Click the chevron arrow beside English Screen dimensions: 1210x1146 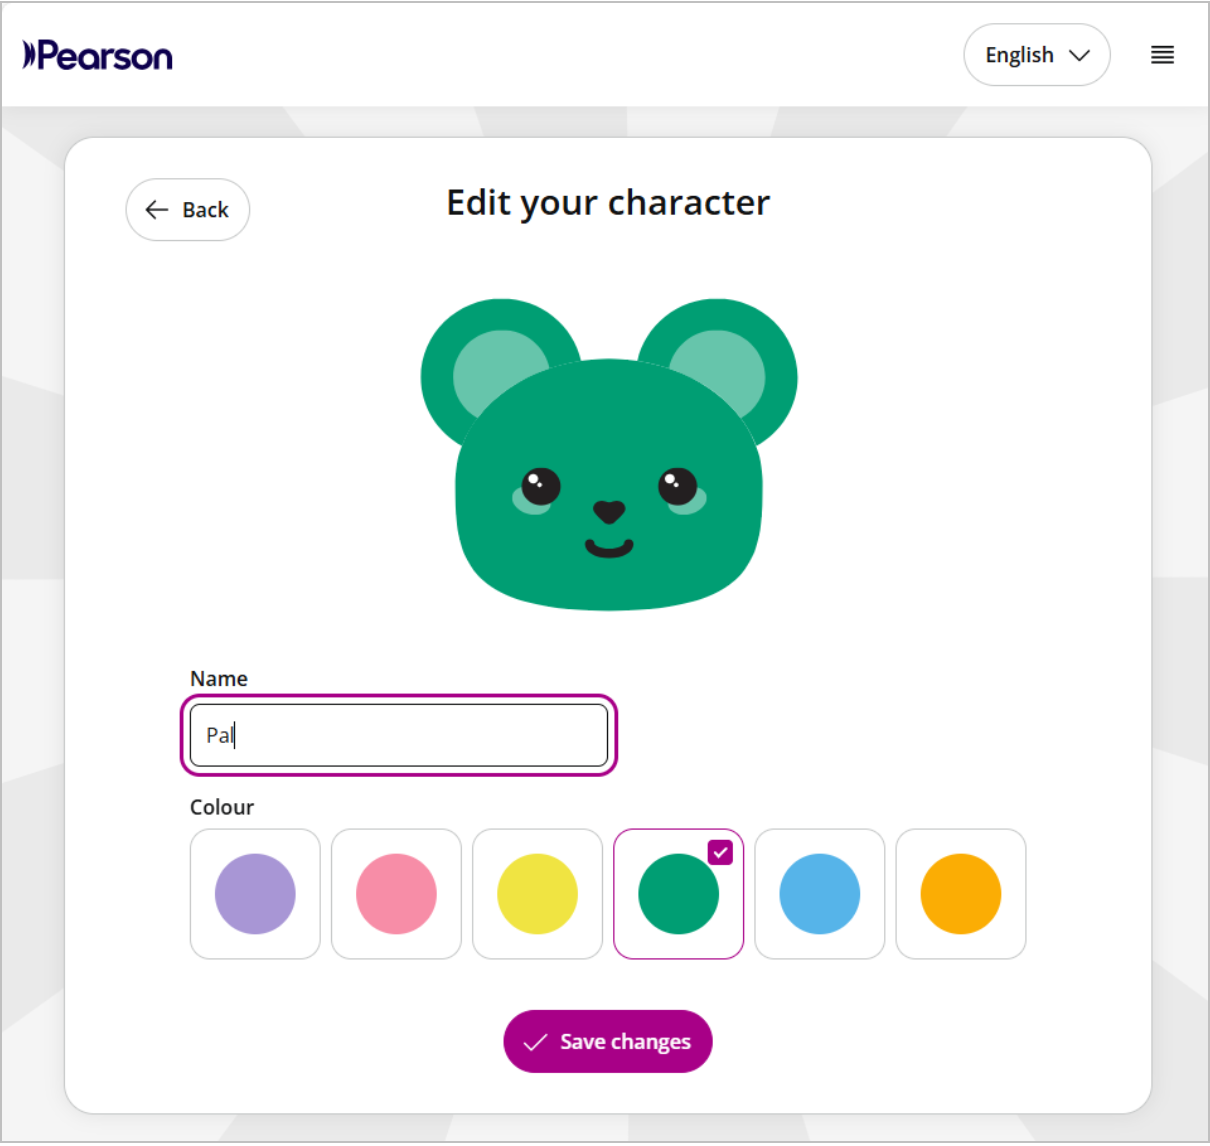1079,55
